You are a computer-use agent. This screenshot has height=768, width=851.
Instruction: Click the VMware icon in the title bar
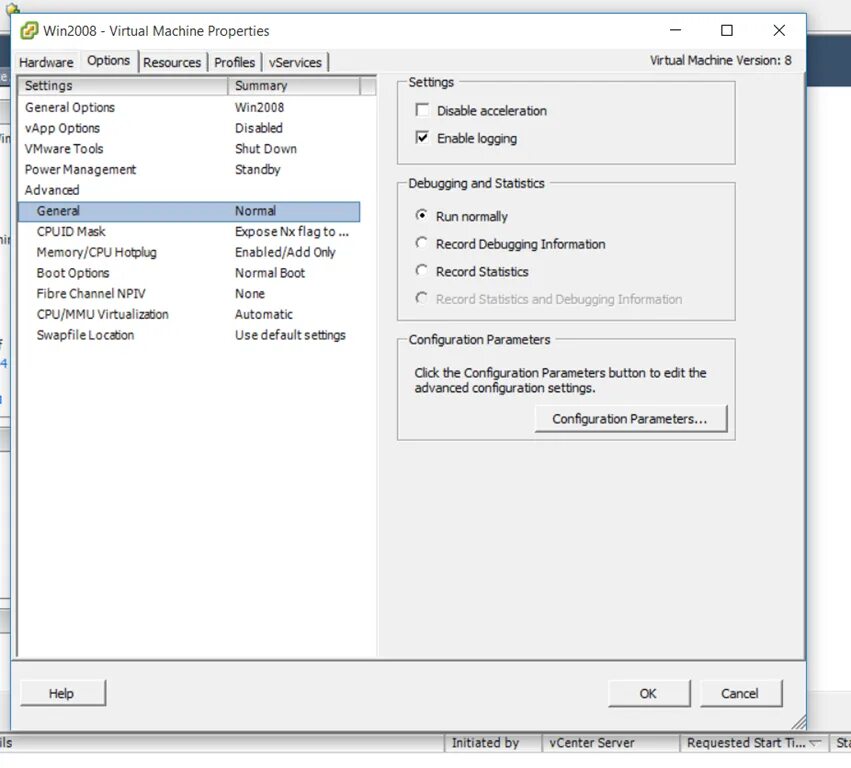[x=29, y=30]
